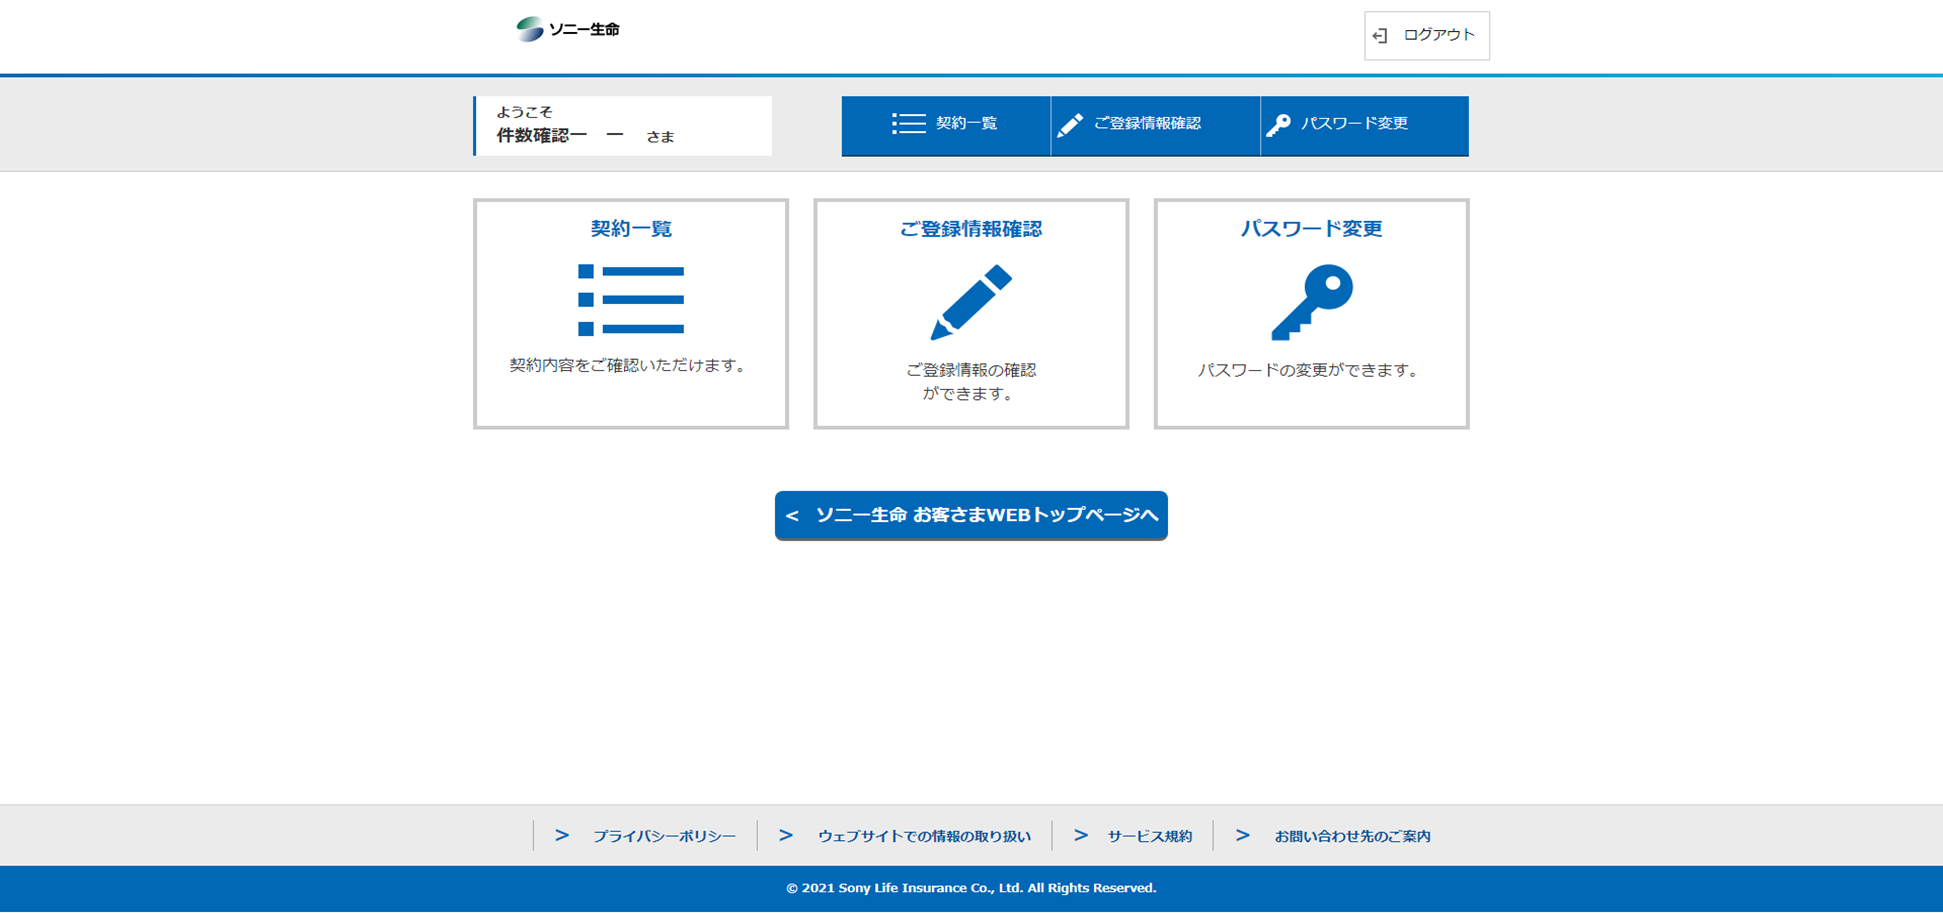The image size is (1943, 913).
Task: Open プライバシーポリシー footer link
Action: coord(664,836)
